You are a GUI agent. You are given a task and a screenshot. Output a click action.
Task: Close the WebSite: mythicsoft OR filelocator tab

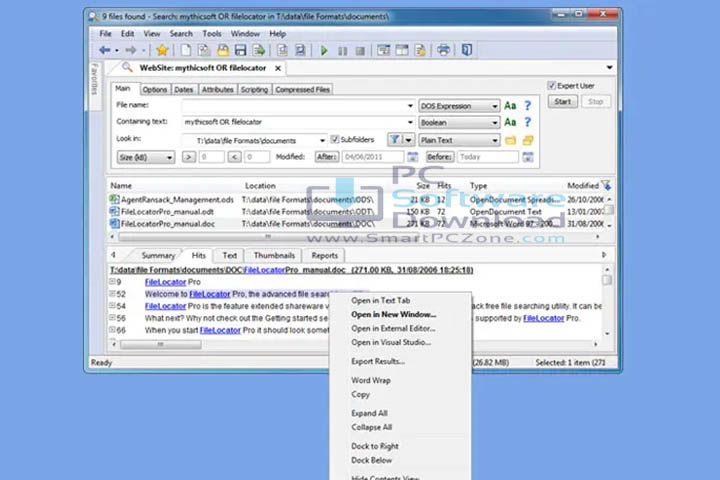coord(278,68)
